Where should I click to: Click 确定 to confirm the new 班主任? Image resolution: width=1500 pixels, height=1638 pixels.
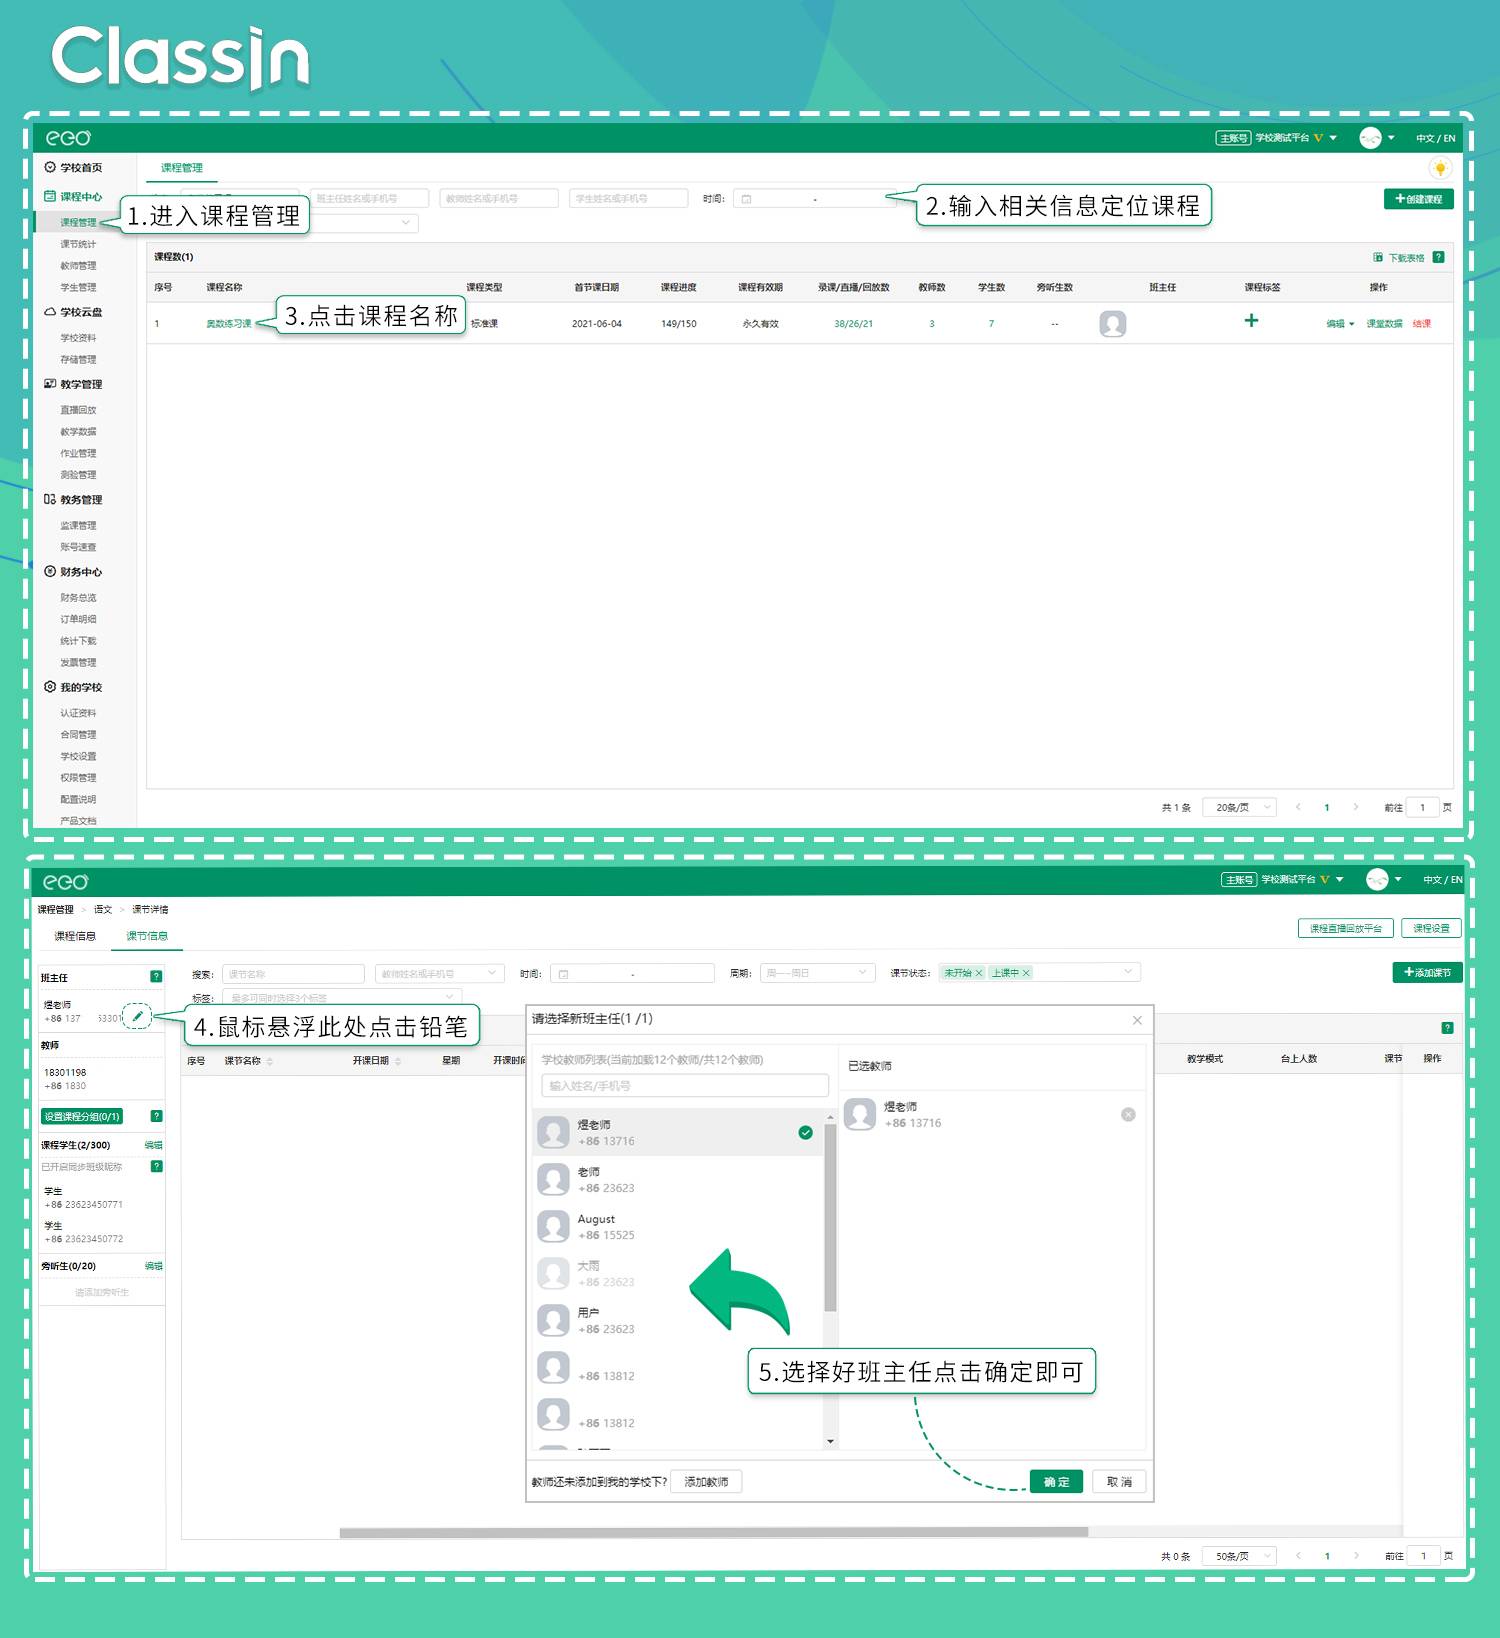coord(1056,1482)
